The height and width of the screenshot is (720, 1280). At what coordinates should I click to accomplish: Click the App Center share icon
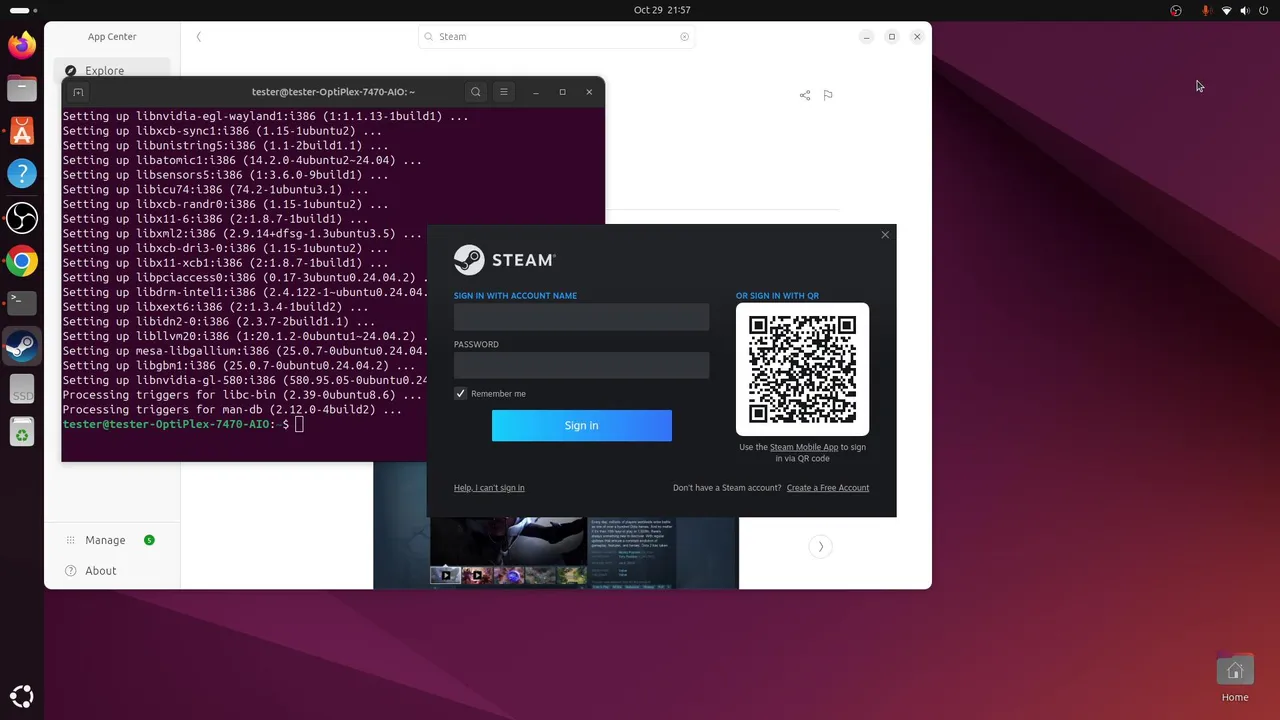point(805,95)
